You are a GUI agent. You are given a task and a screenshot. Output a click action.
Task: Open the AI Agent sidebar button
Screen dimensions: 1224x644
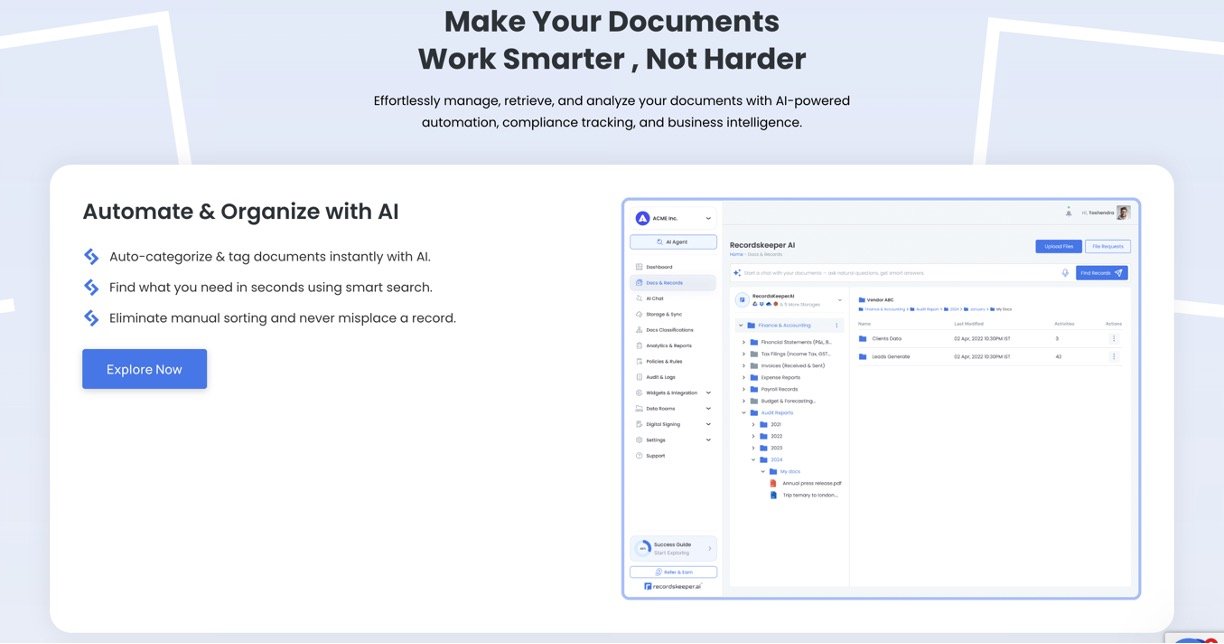click(x=673, y=242)
